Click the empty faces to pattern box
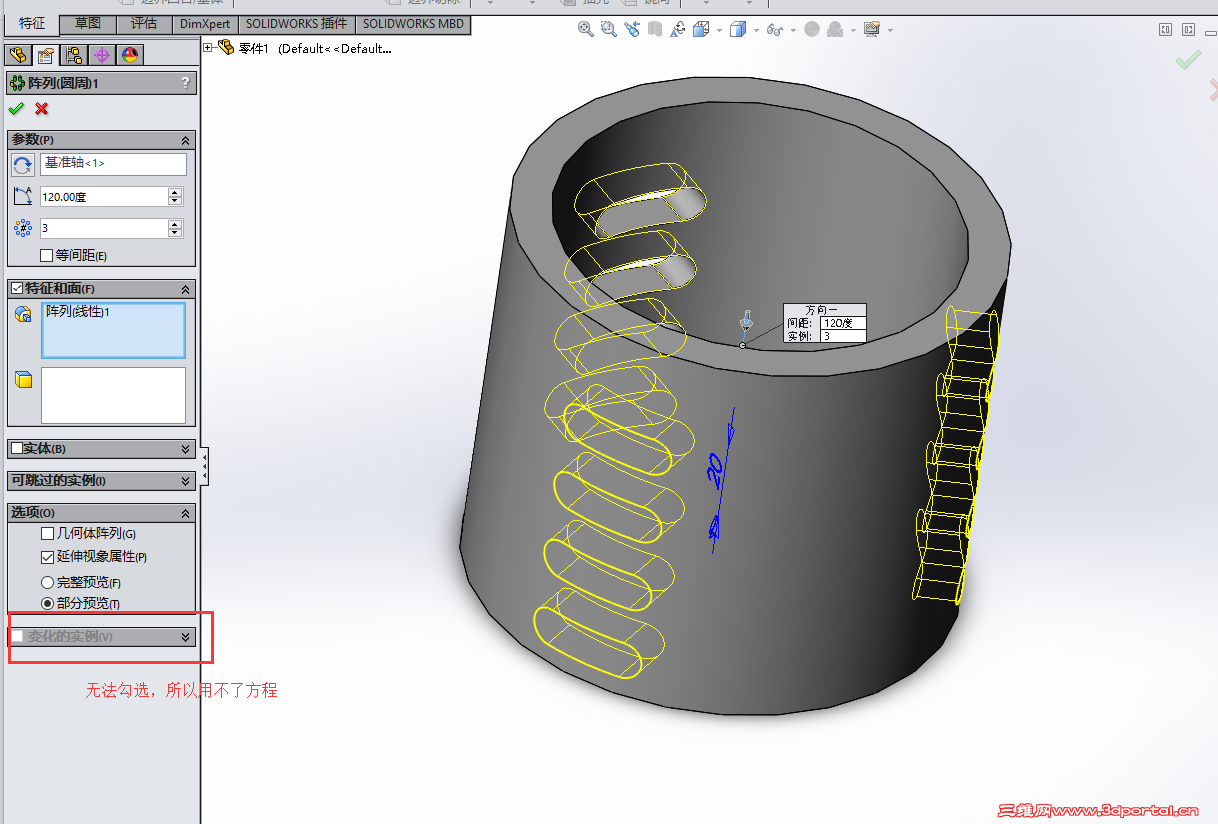The width and height of the screenshot is (1218, 824). point(113,395)
